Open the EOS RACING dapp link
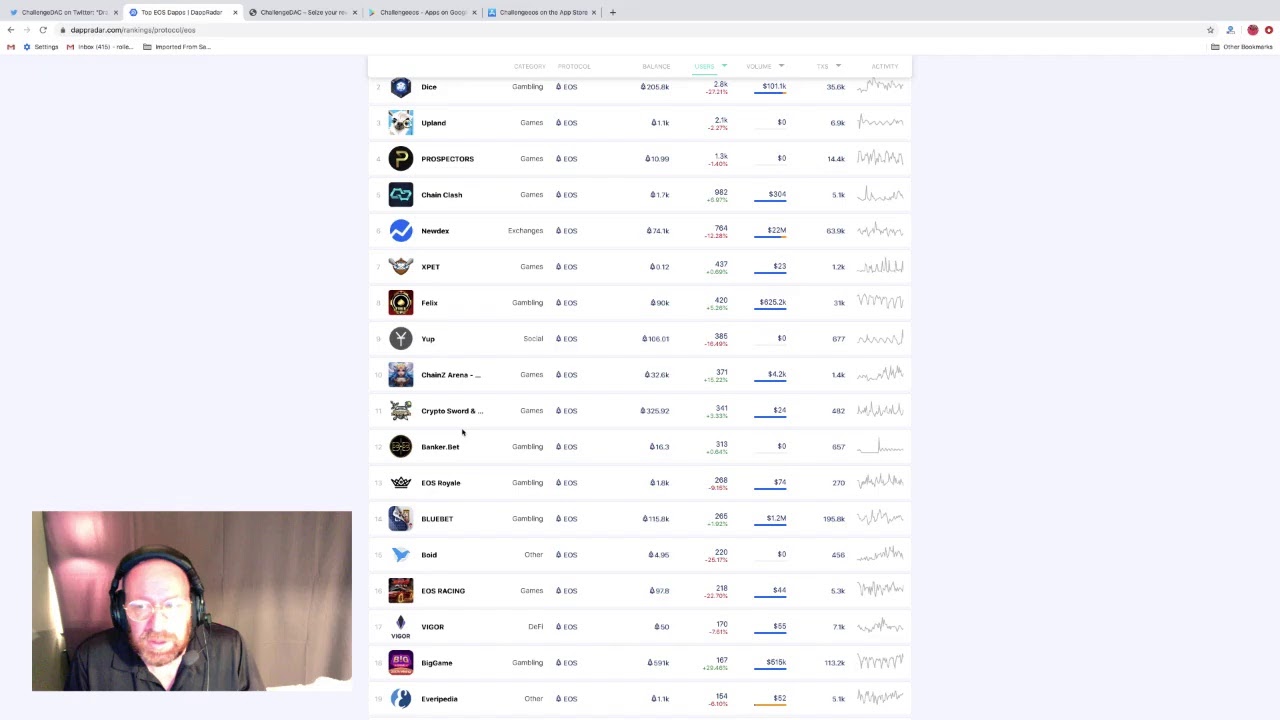The height and width of the screenshot is (720, 1280). [443, 591]
